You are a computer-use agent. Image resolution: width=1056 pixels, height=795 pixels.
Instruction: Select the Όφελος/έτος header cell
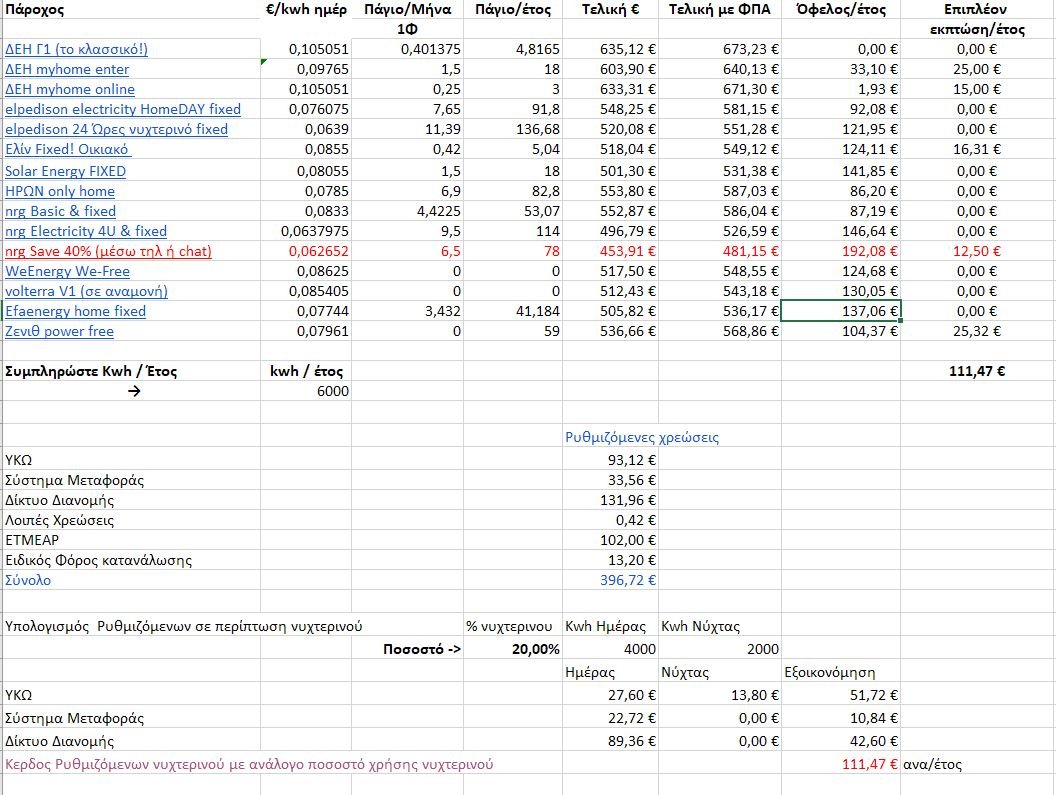tap(840, 9)
